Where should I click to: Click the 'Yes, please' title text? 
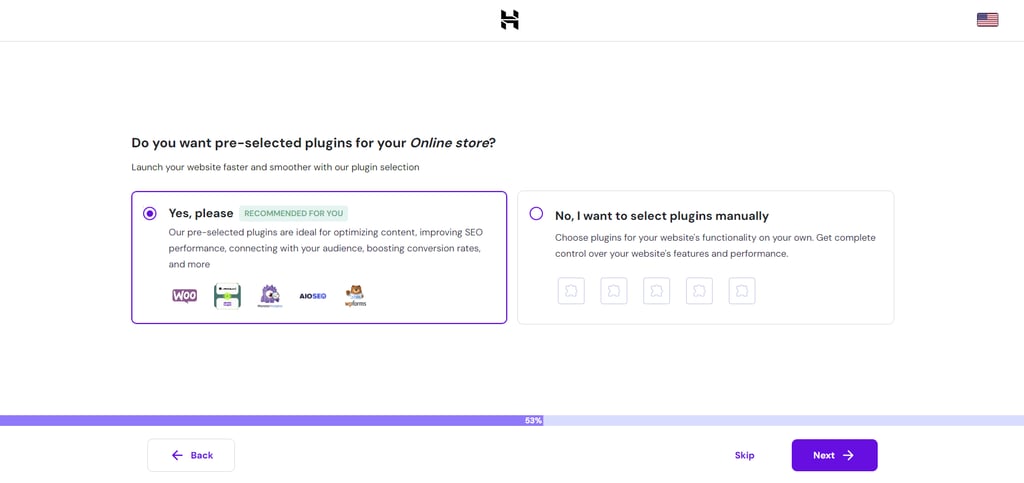tap(201, 213)
